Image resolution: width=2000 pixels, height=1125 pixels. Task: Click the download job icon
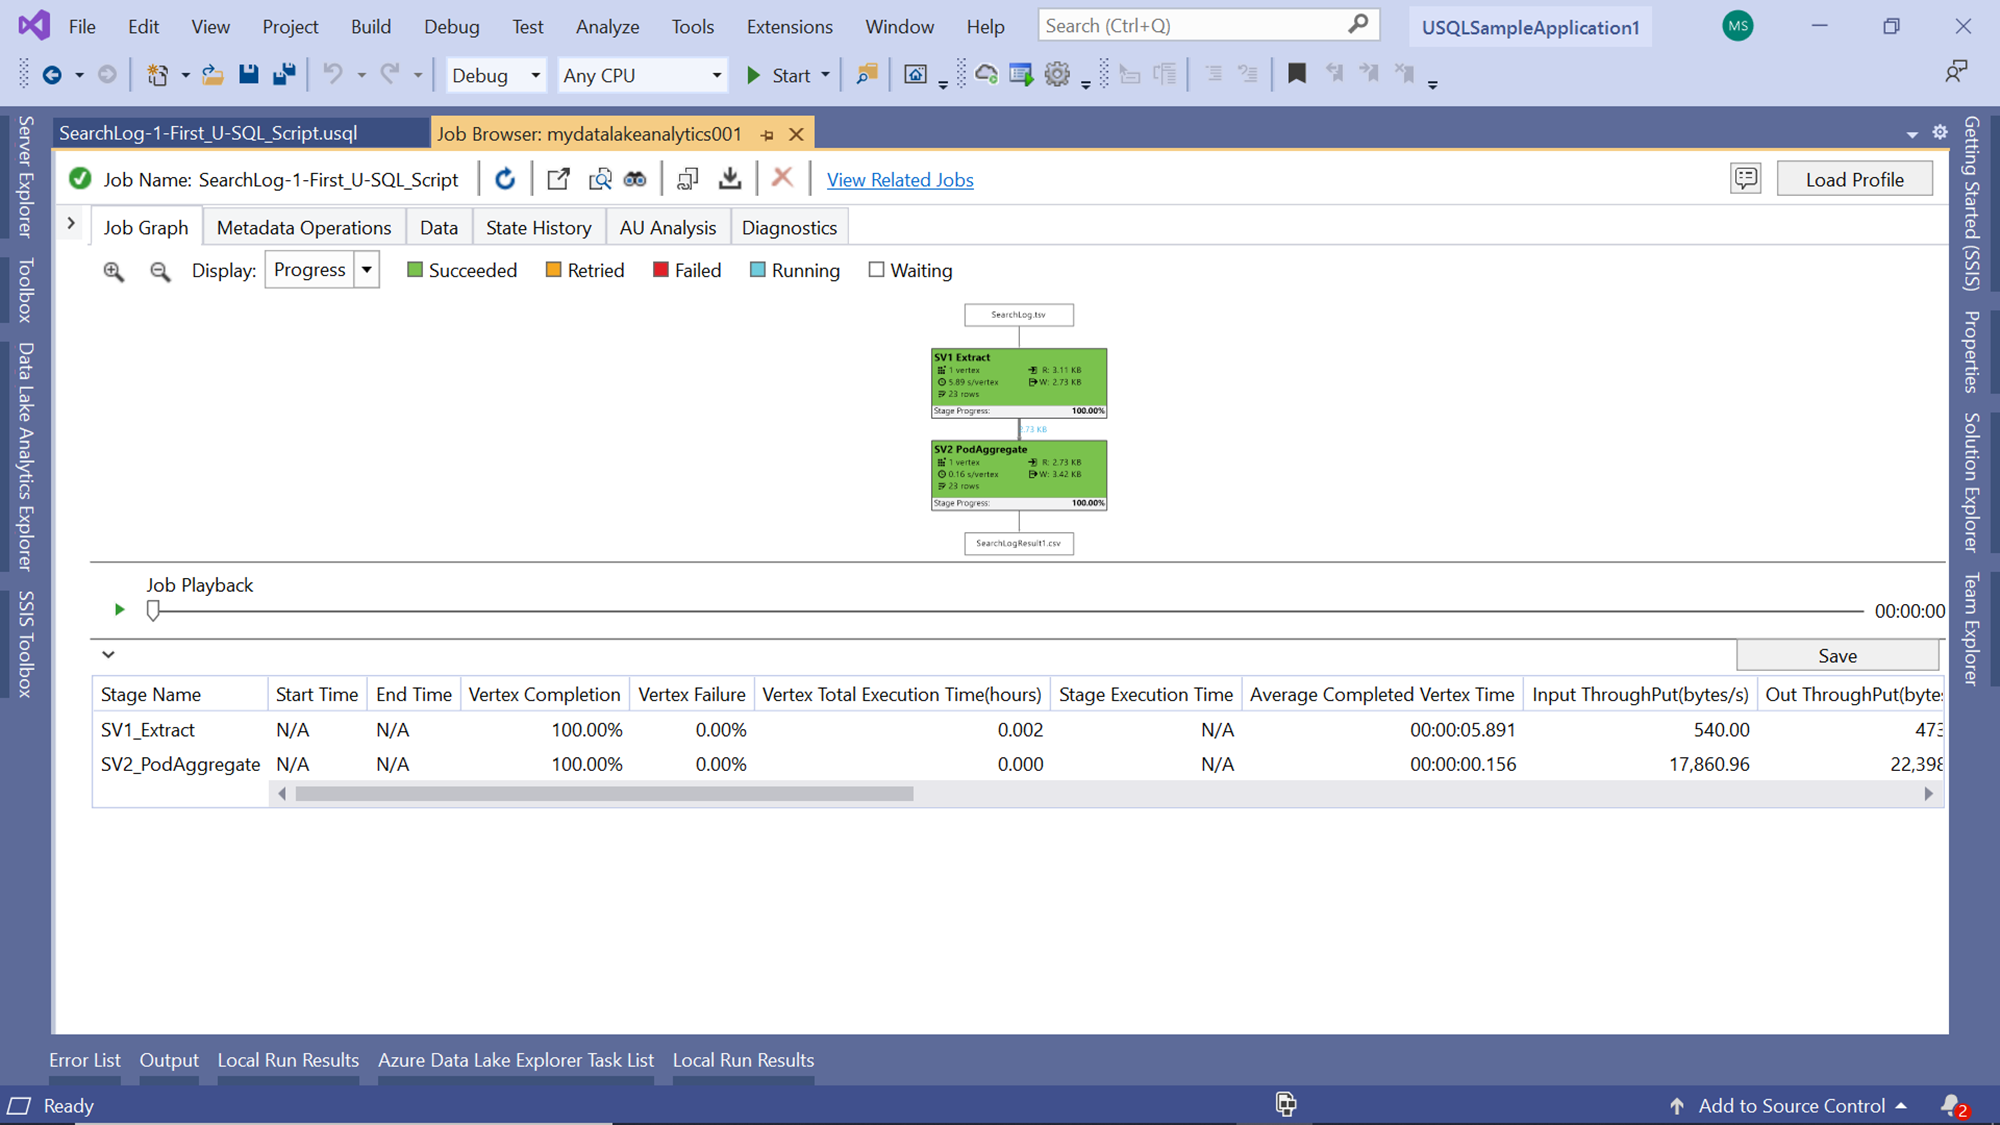tap(730, 179)
